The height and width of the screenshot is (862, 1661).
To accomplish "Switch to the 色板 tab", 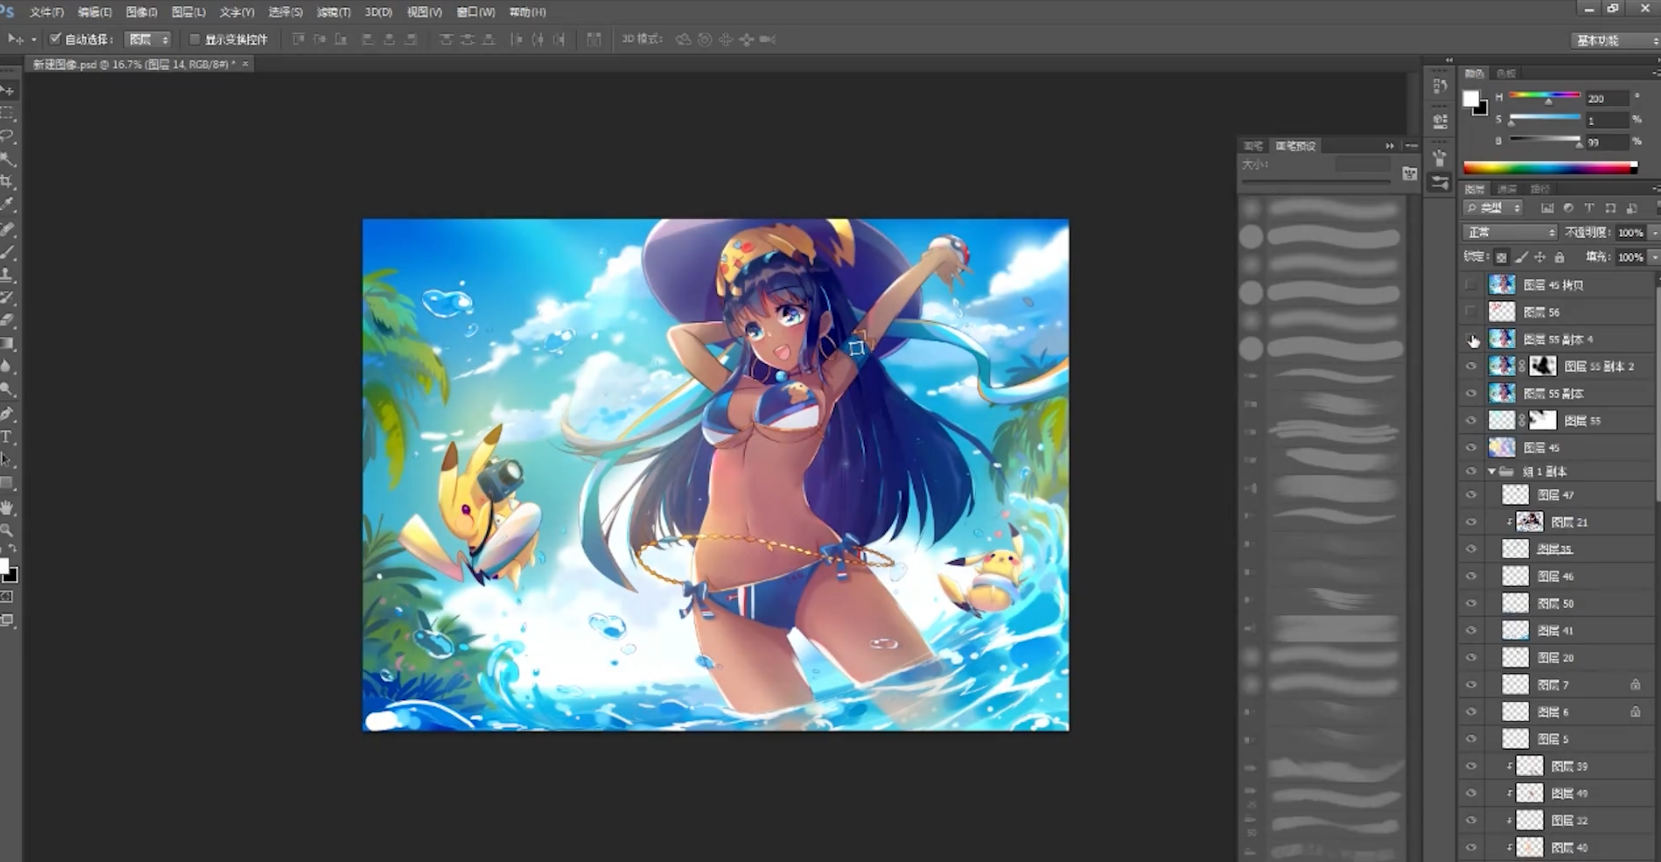I will [x=1507, y=73].
